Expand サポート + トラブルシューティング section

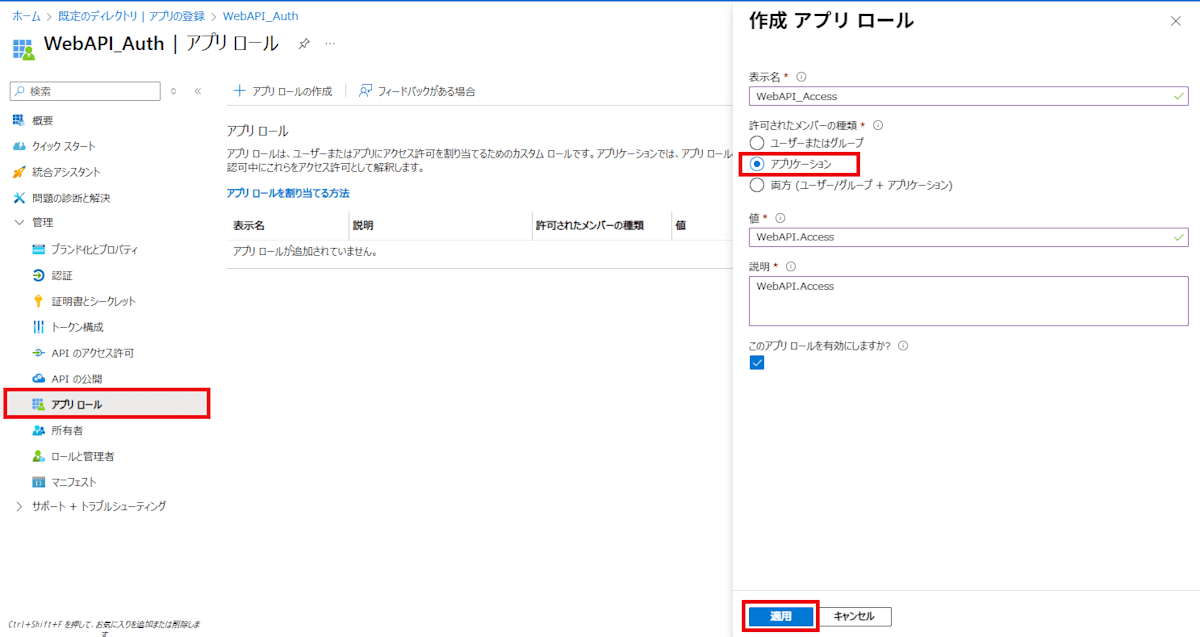19,507
